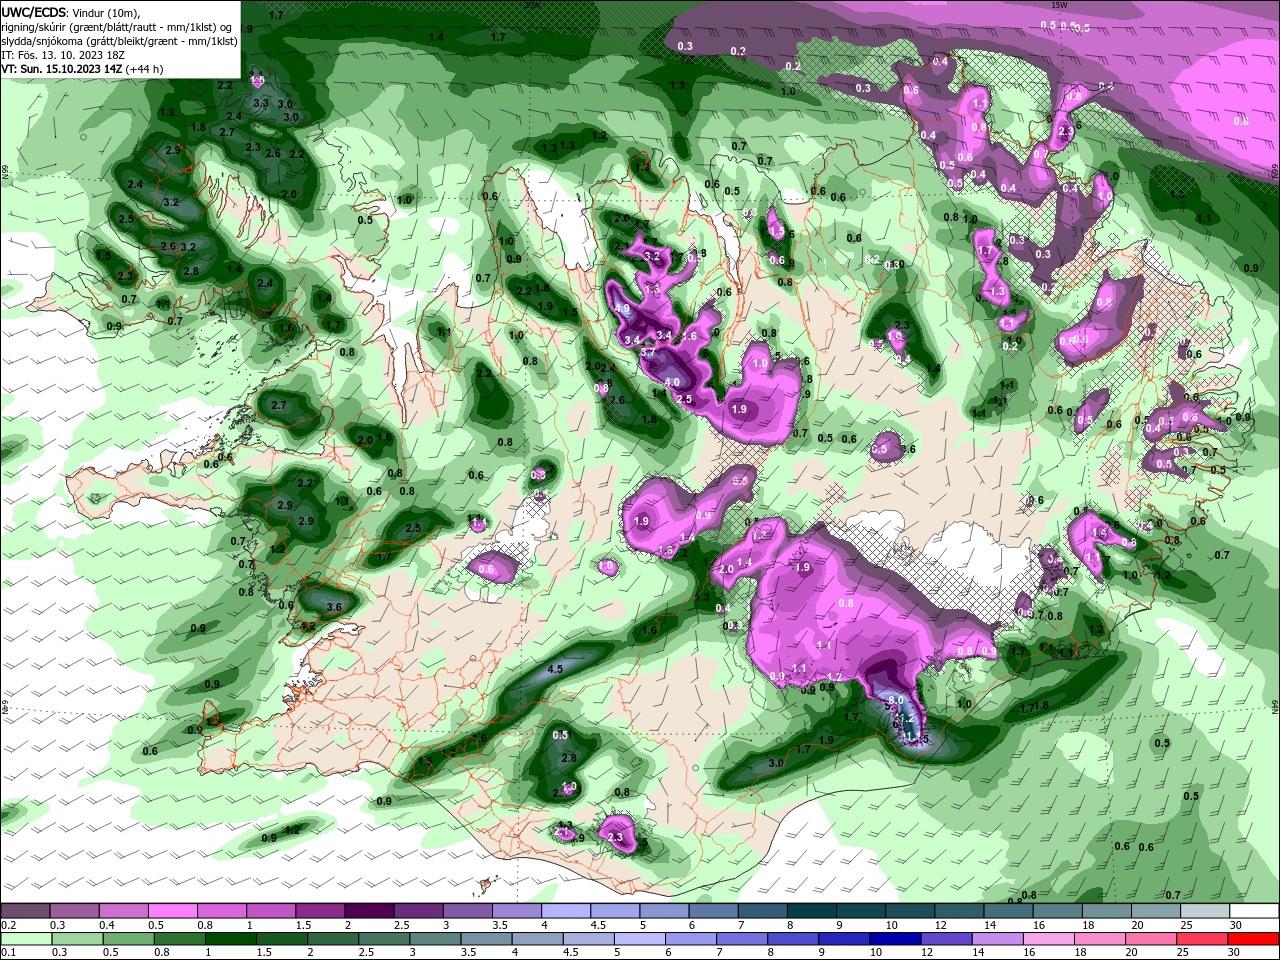Click the 4.9 value on the map
1280x960 pixels.
pos(622,309)
